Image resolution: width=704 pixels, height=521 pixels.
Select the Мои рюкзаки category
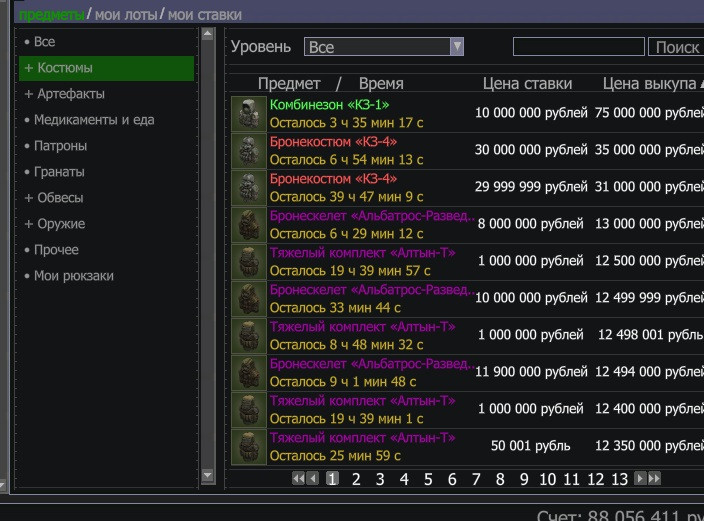[x=69, y=276]
